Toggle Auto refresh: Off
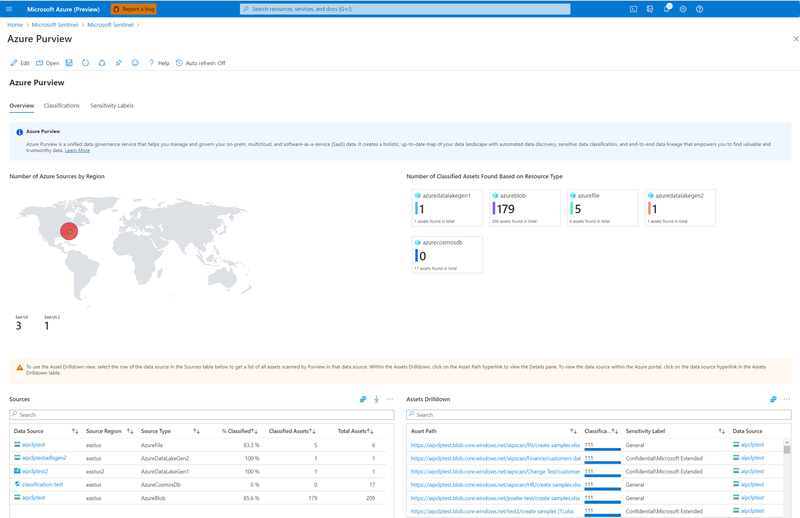800x518 pixels. click(x=201, y=63)
